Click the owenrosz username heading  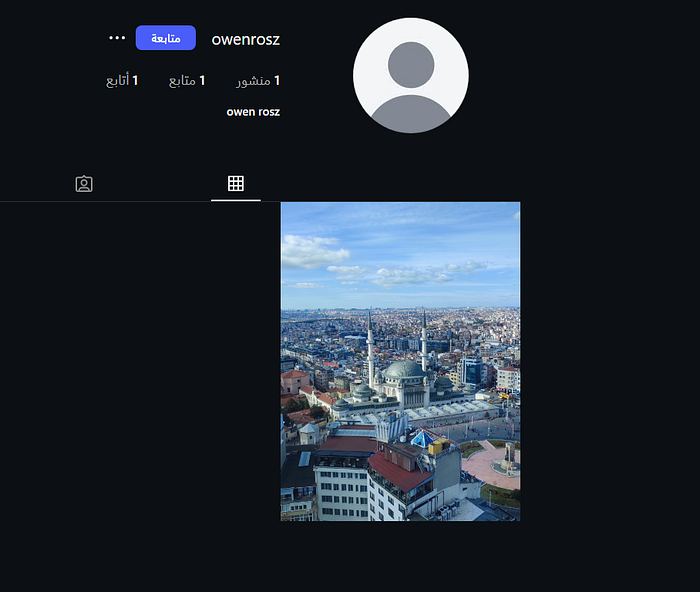[x=246, y=39]
